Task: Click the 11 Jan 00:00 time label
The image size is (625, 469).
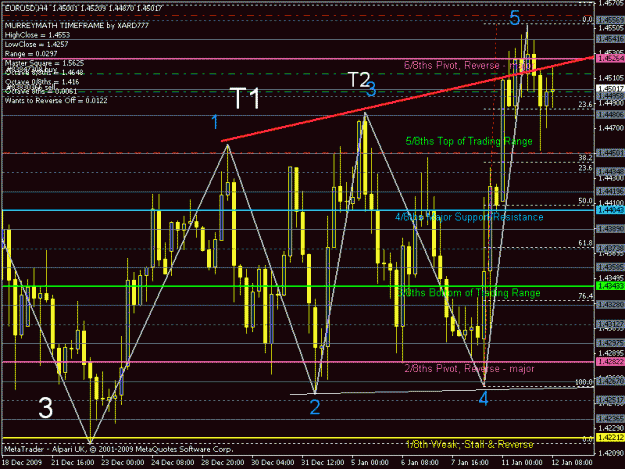Action: tap(521, 463)
